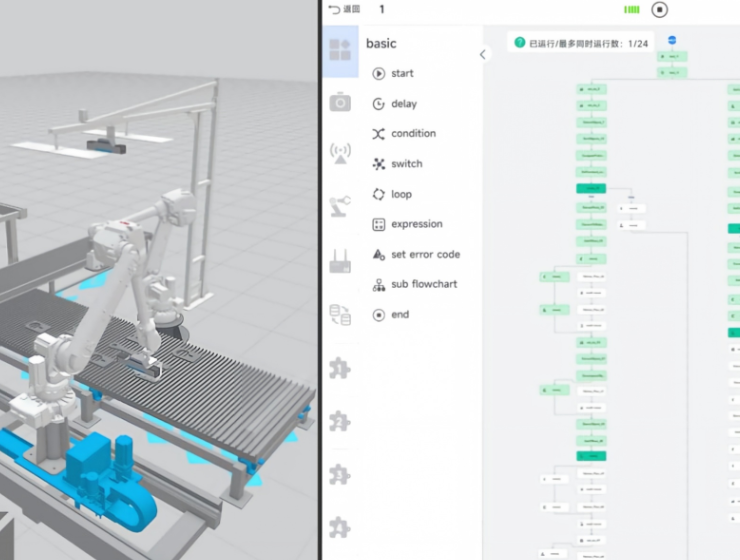Viewport: 740px width, 560px height.
Task: Select the 'start' label in palette
Action: 402,74
